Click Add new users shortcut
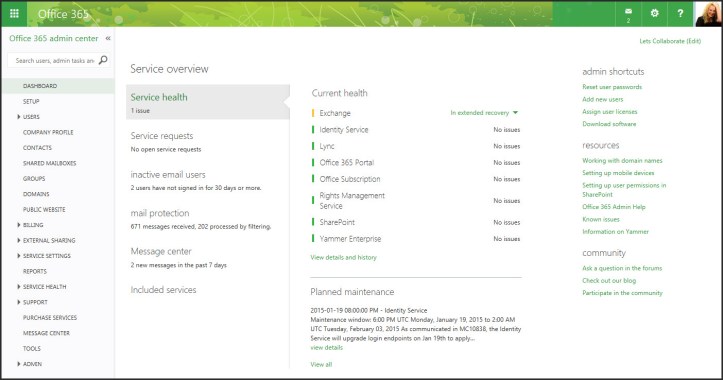Viewport: 723px width, 380px height. tap(602, 99)
